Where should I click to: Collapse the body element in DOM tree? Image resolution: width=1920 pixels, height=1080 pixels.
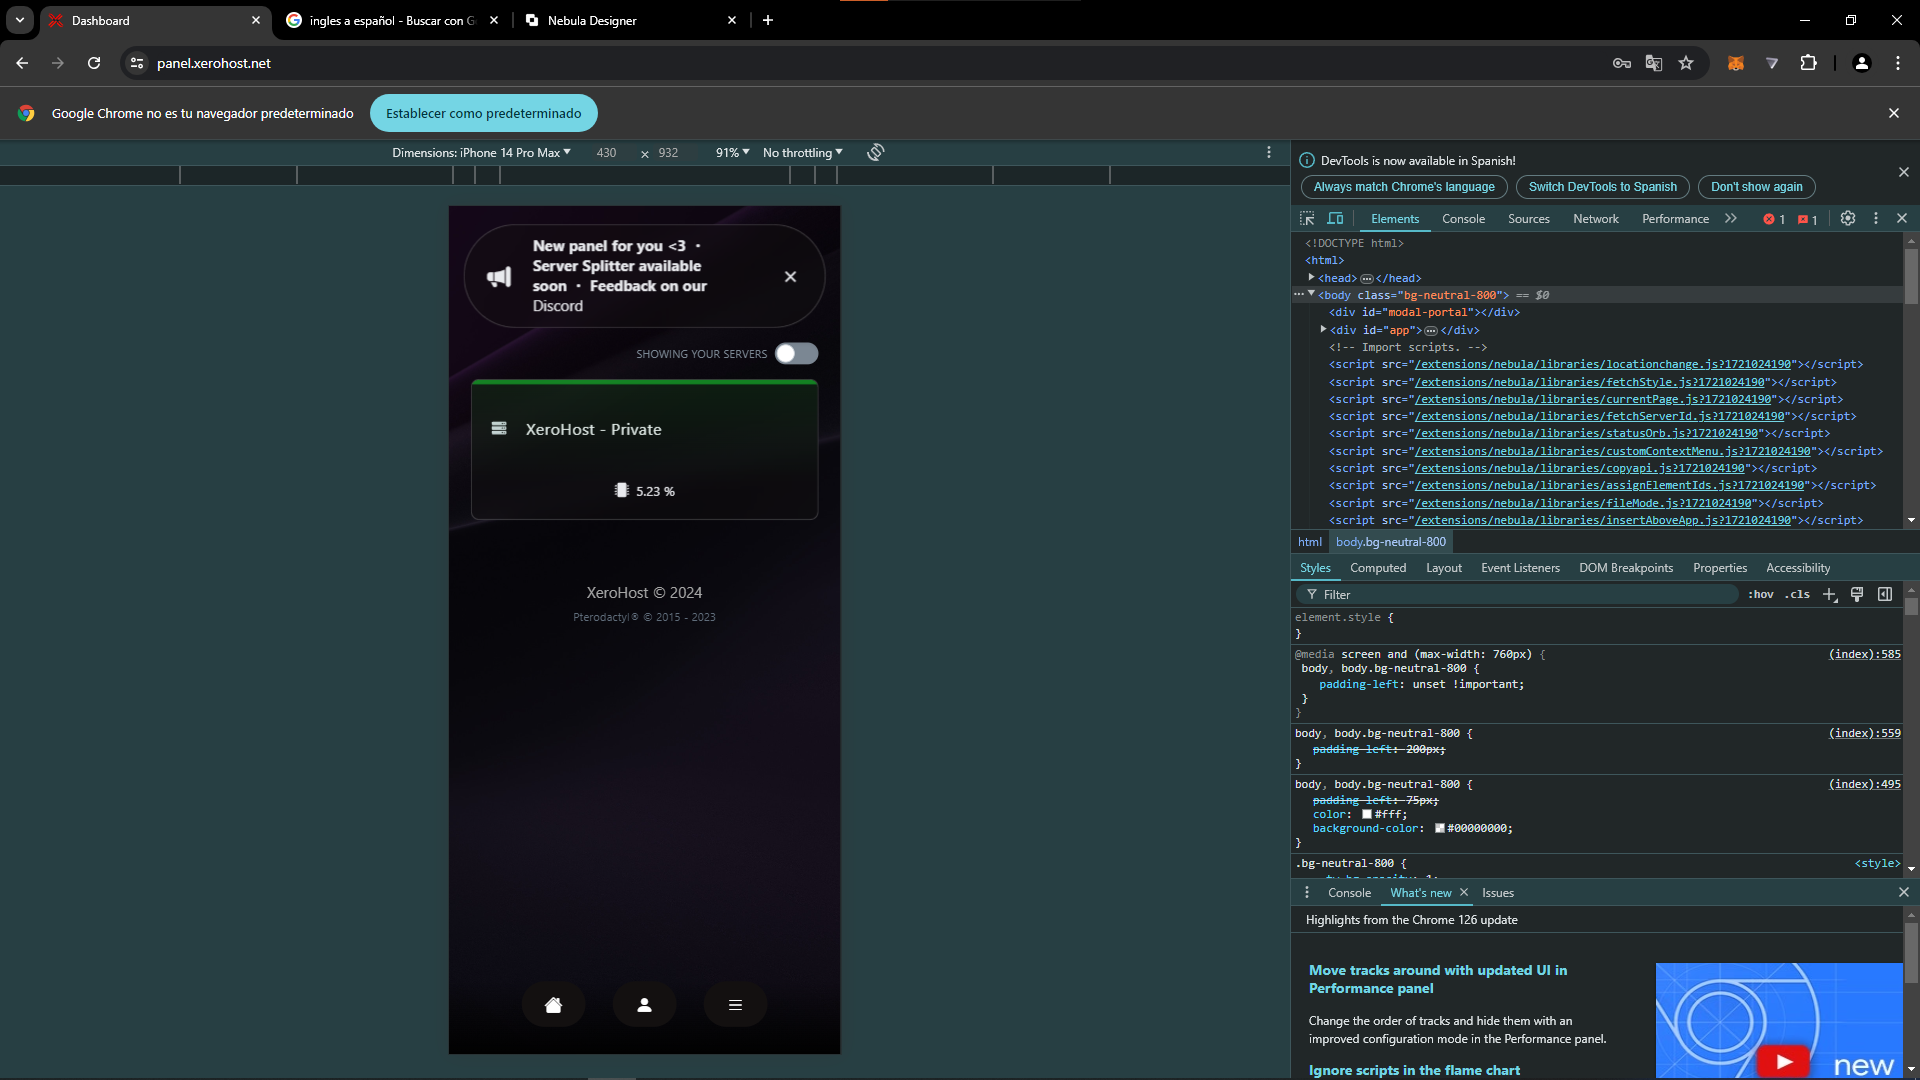click(1311, 294)
